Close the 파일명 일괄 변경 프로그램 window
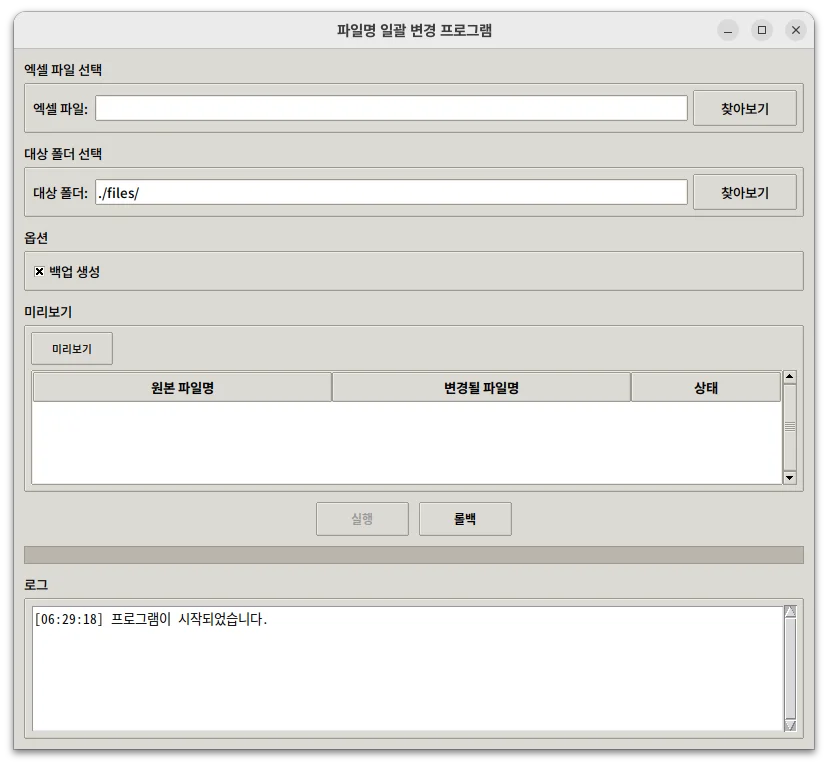Viewport: 828px width, 766px height. pyautogui.click(x=796, y=30)
